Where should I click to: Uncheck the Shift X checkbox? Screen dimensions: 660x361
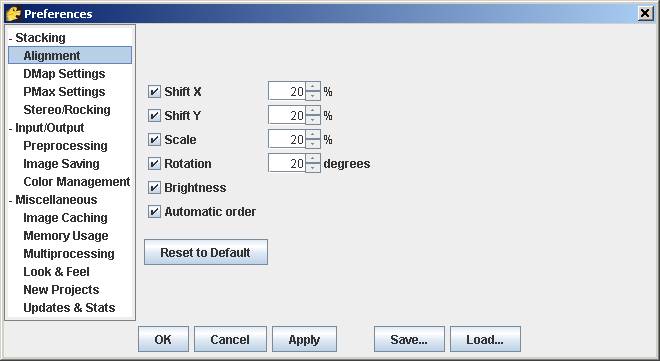point(154,91)
